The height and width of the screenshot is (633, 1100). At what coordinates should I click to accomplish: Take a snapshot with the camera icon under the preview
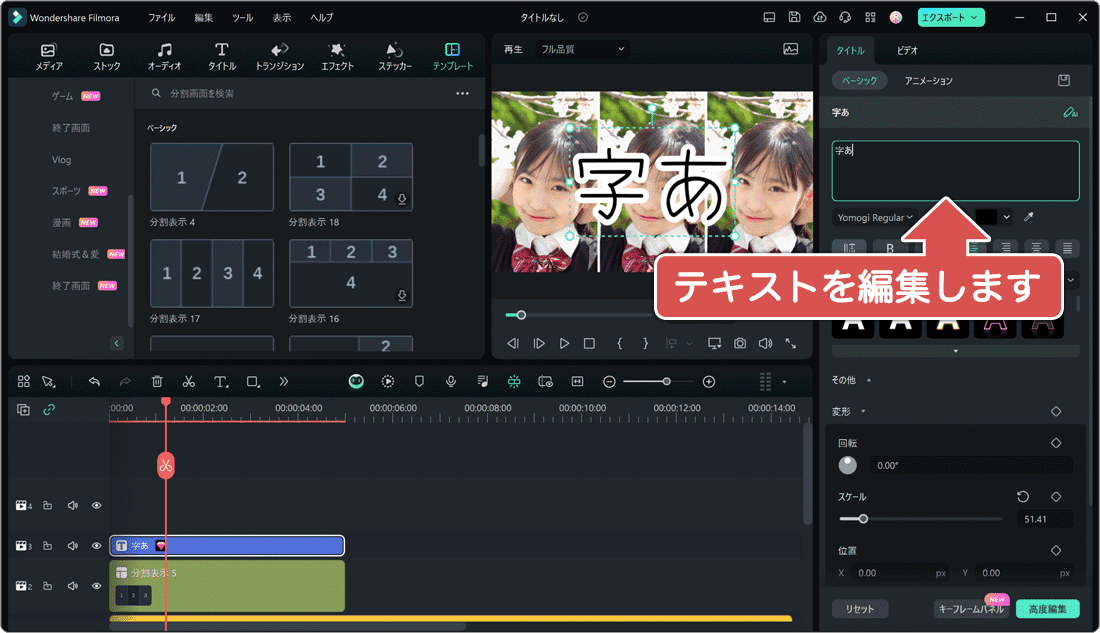click(x=739, y=343)
